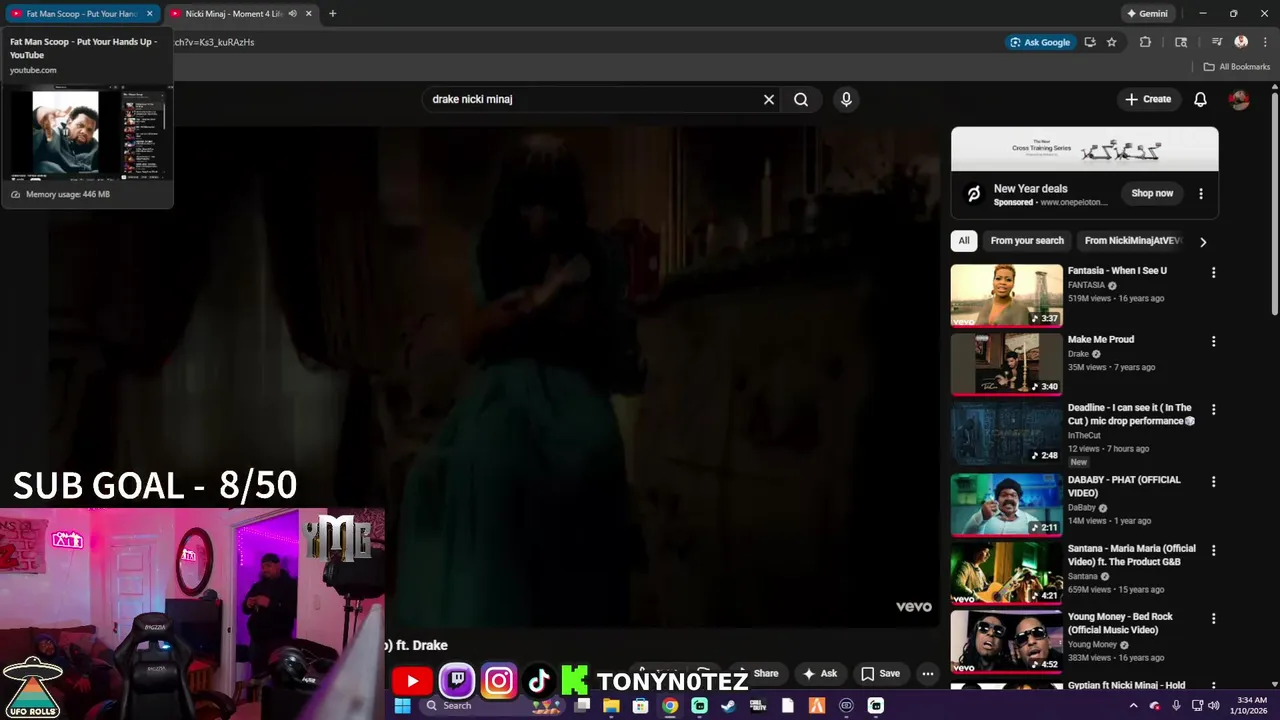Open Gemini in Chrome
Viewport: 1280px width, 720px height.
tap(1147, 14)
